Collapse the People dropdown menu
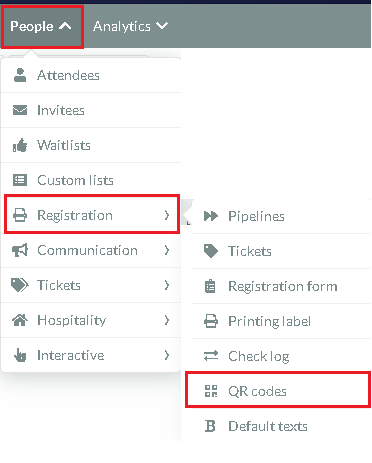The width and height of the screenshot is (372, 463). coord(42,26)
